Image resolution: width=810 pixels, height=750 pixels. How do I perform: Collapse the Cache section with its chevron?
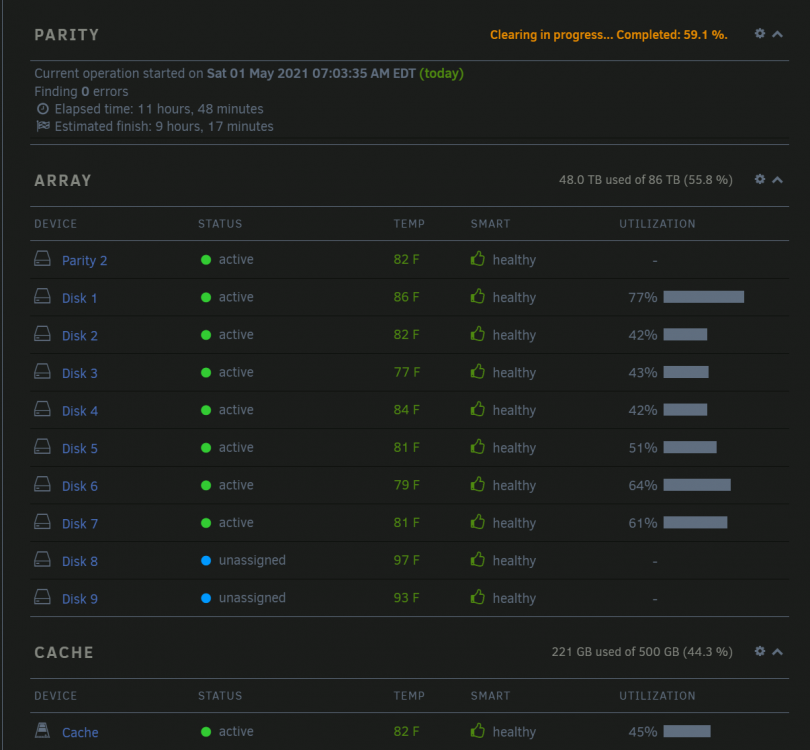[777, 652]
